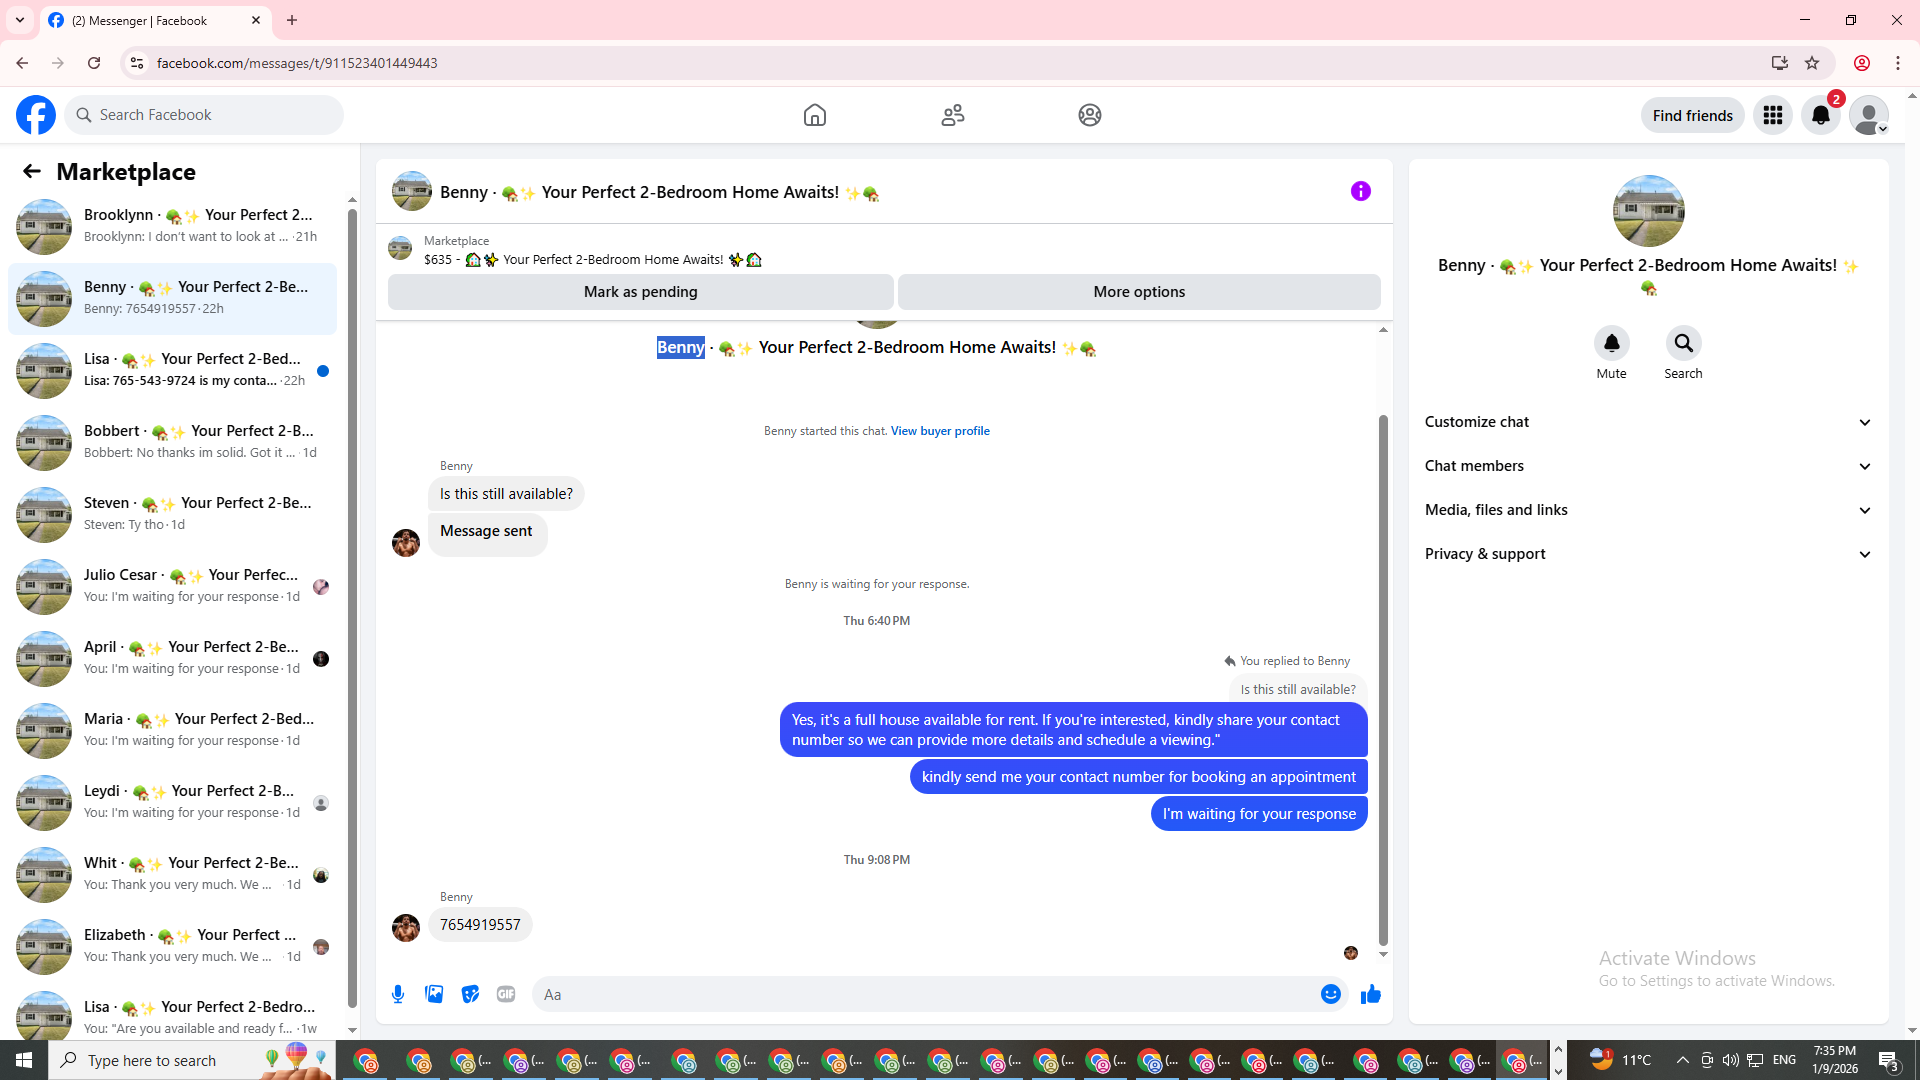Mark listing as pending
1920x1080 pixels.
[640, 292]
